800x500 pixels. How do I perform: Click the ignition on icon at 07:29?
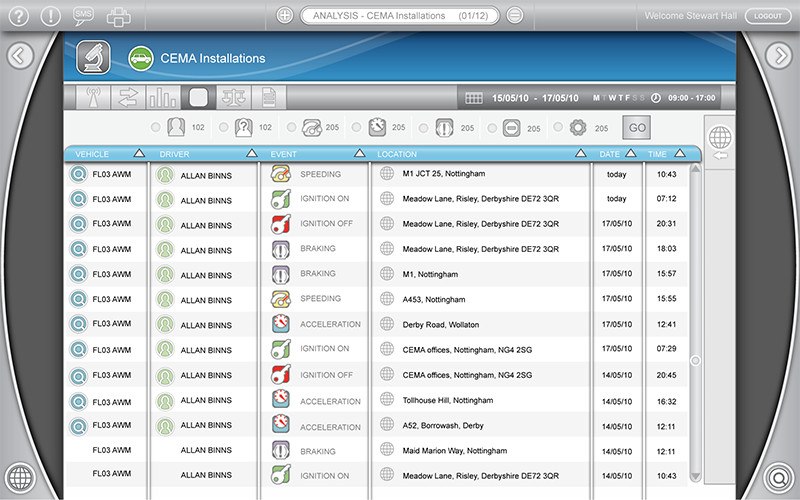pyautogui.click(x=281, y=349)
